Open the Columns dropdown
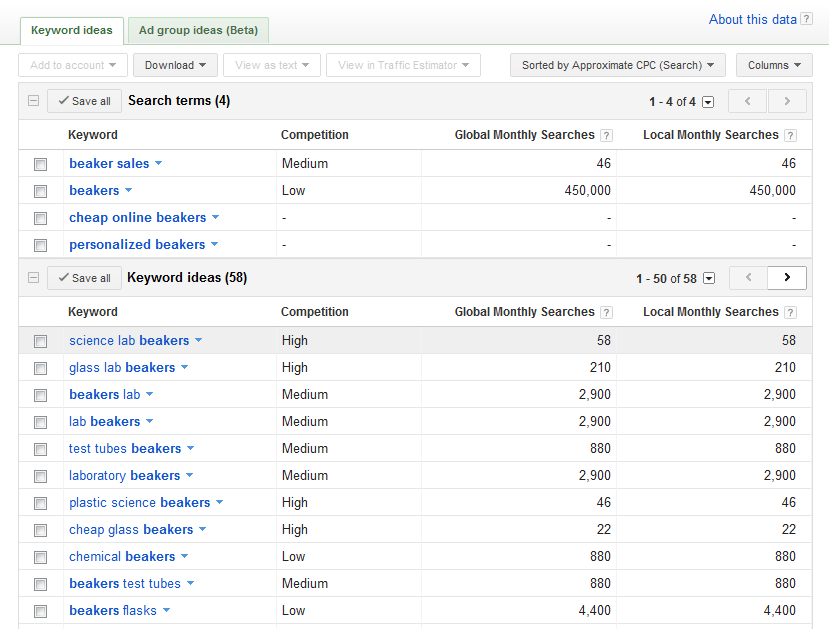The image size is (829, 629). coord(774,65)
